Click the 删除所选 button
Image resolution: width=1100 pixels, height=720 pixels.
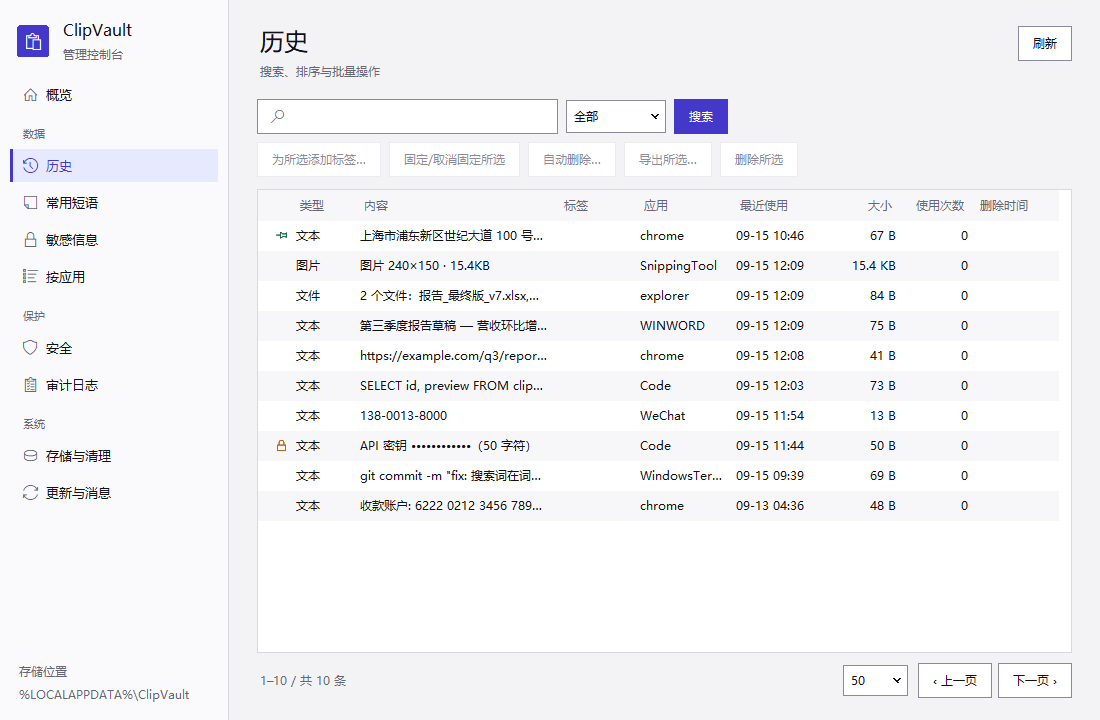click(x=759, y=159)
